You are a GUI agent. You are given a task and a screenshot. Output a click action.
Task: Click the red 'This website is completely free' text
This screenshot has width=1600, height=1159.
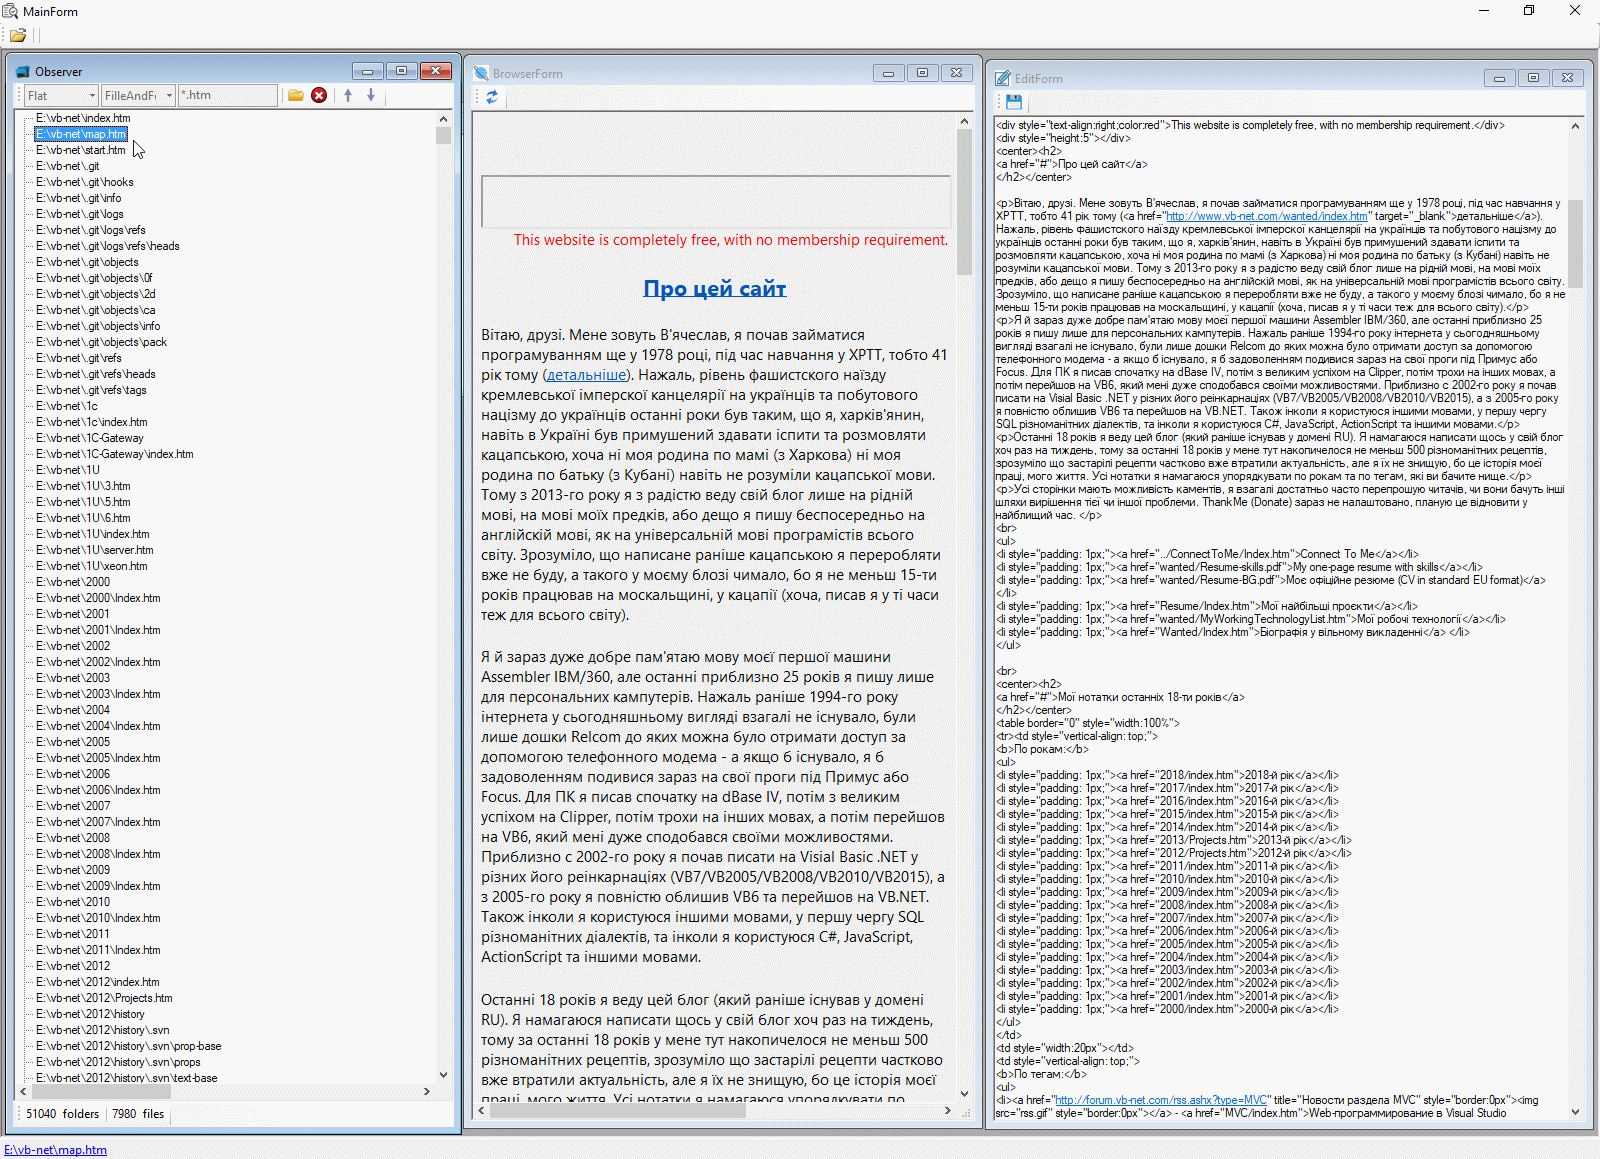tap(731, 240)
